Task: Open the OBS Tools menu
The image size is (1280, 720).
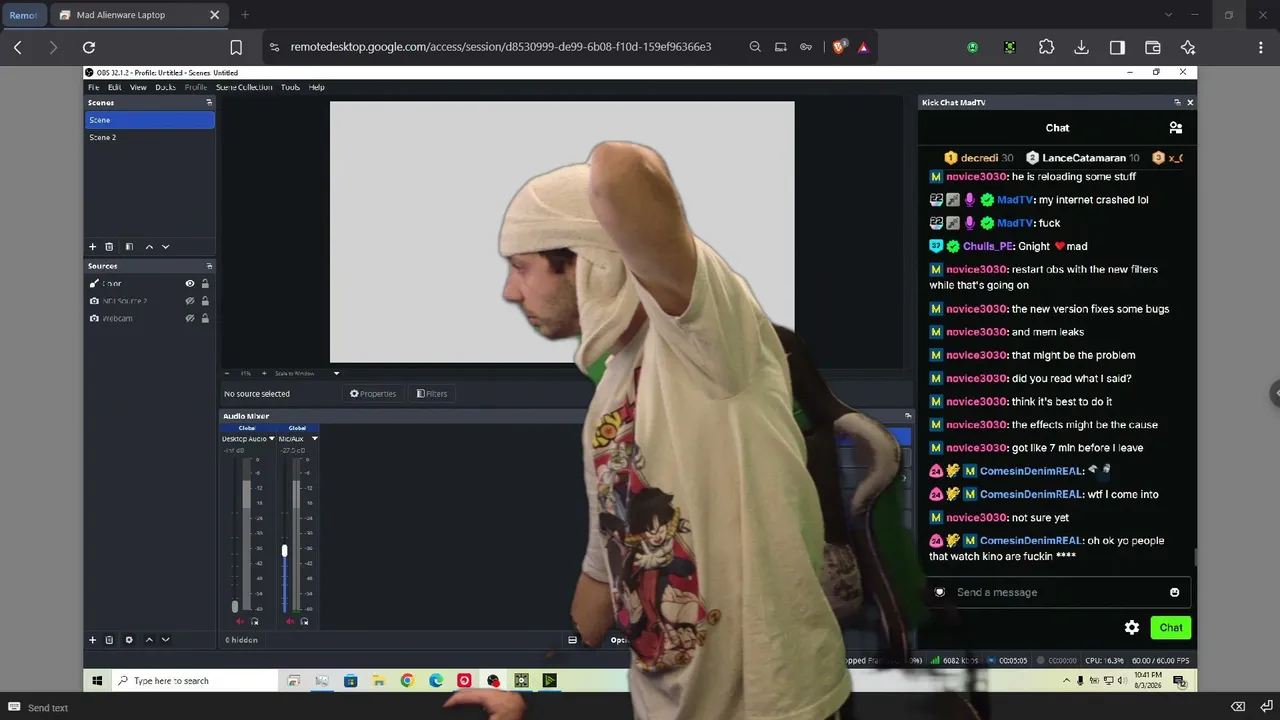Action: 290,87
